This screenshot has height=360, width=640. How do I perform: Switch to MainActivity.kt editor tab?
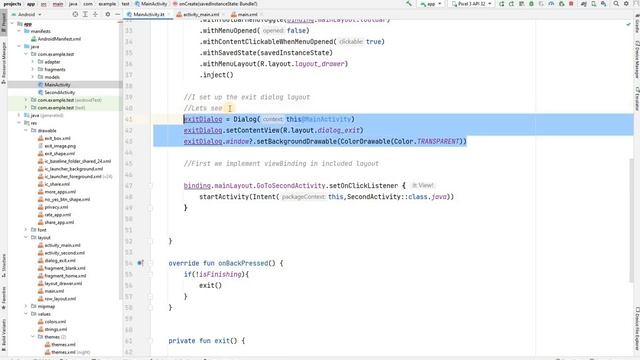(x=146, y=14)
